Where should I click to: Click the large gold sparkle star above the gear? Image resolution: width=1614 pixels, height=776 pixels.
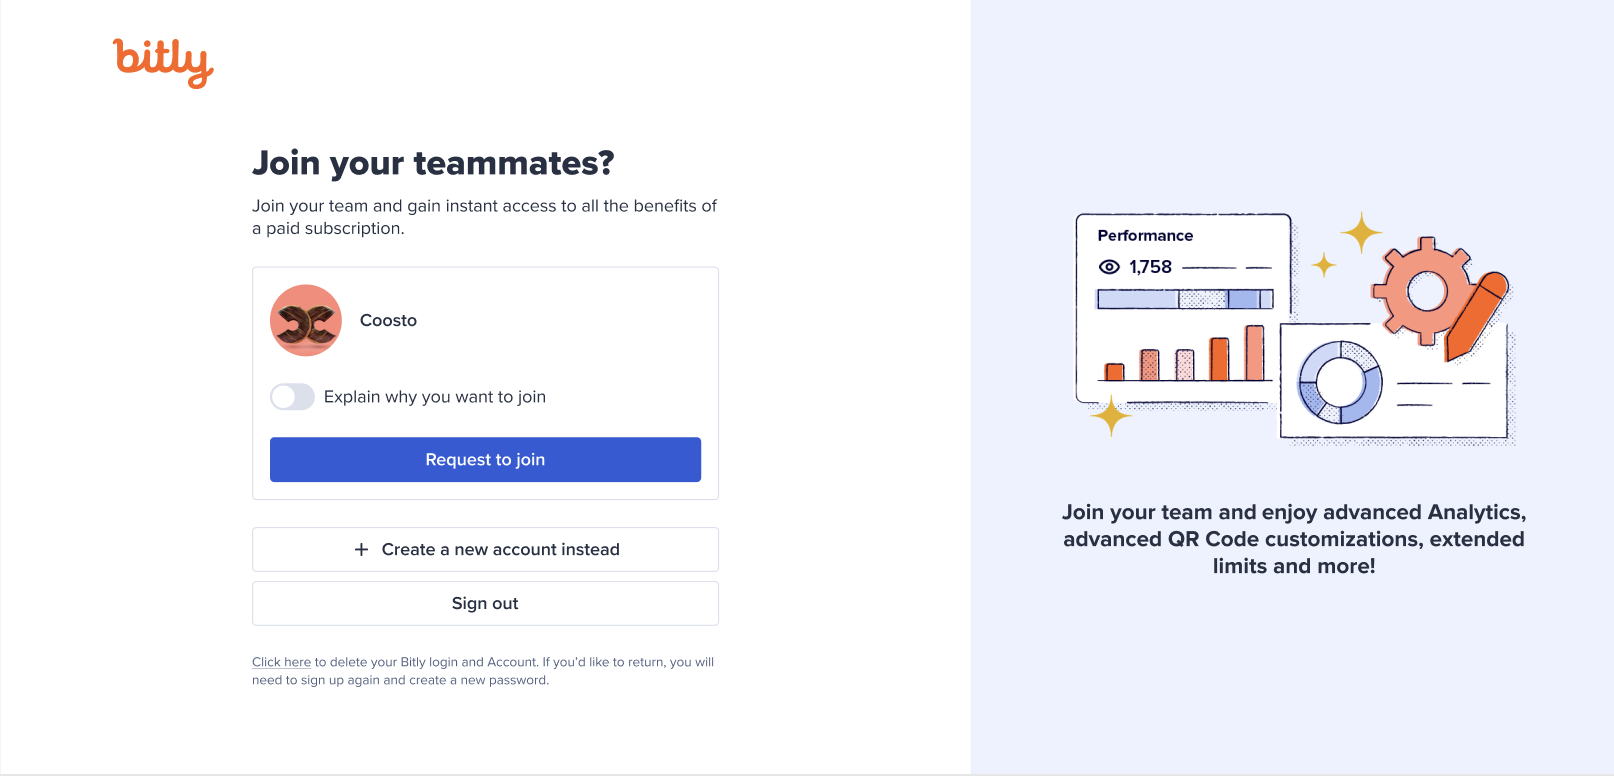(x=1361, y=233)
